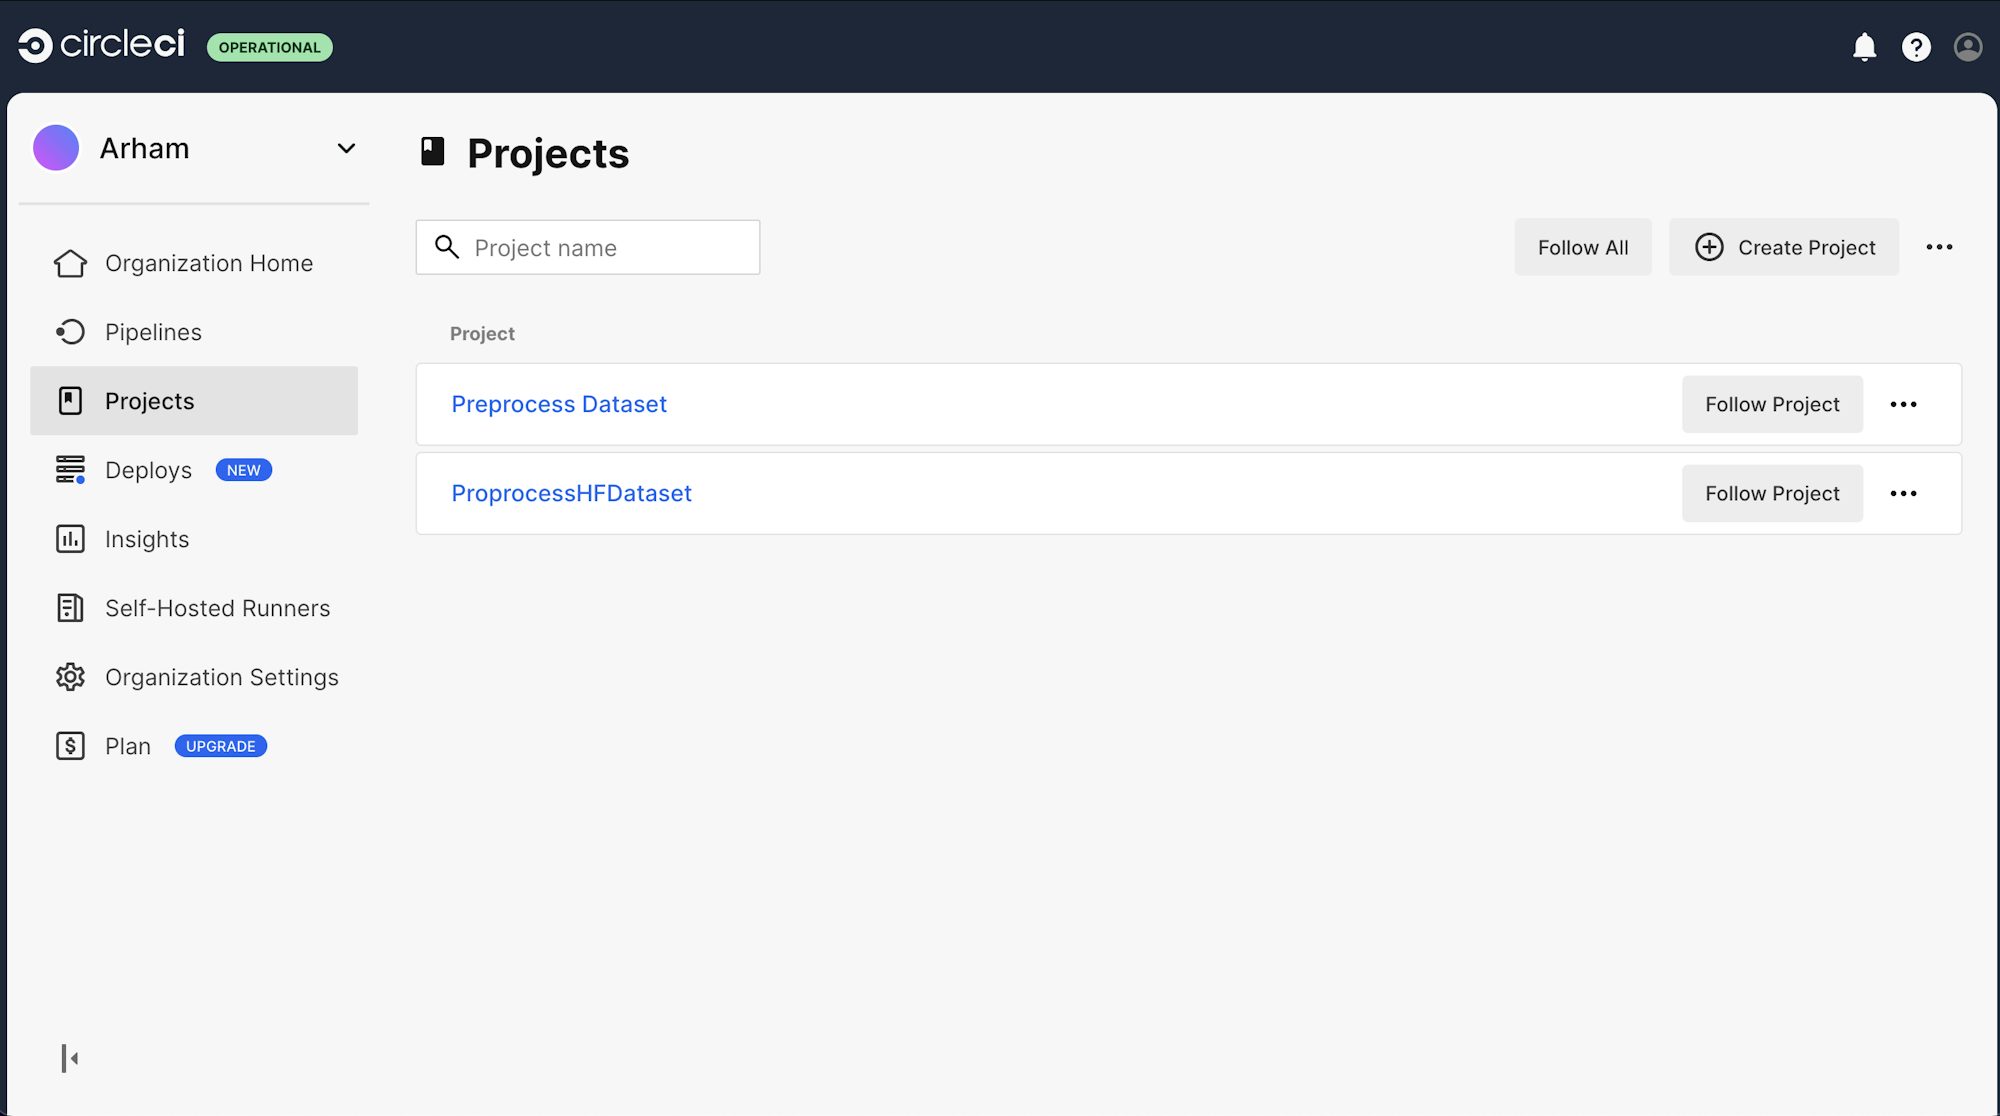Image resolution: width=2000 pixels, height=1116 pixels.
Task: Expand the Arham organization switcher
Action: pos(346,148)
